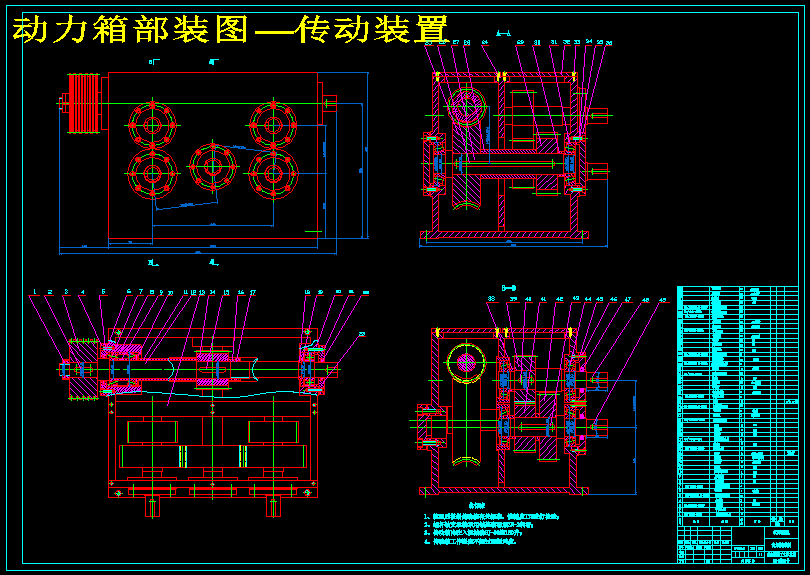Screen dimensions: 810x575
Task: Click technical note line 4
Action: (470, 542)
